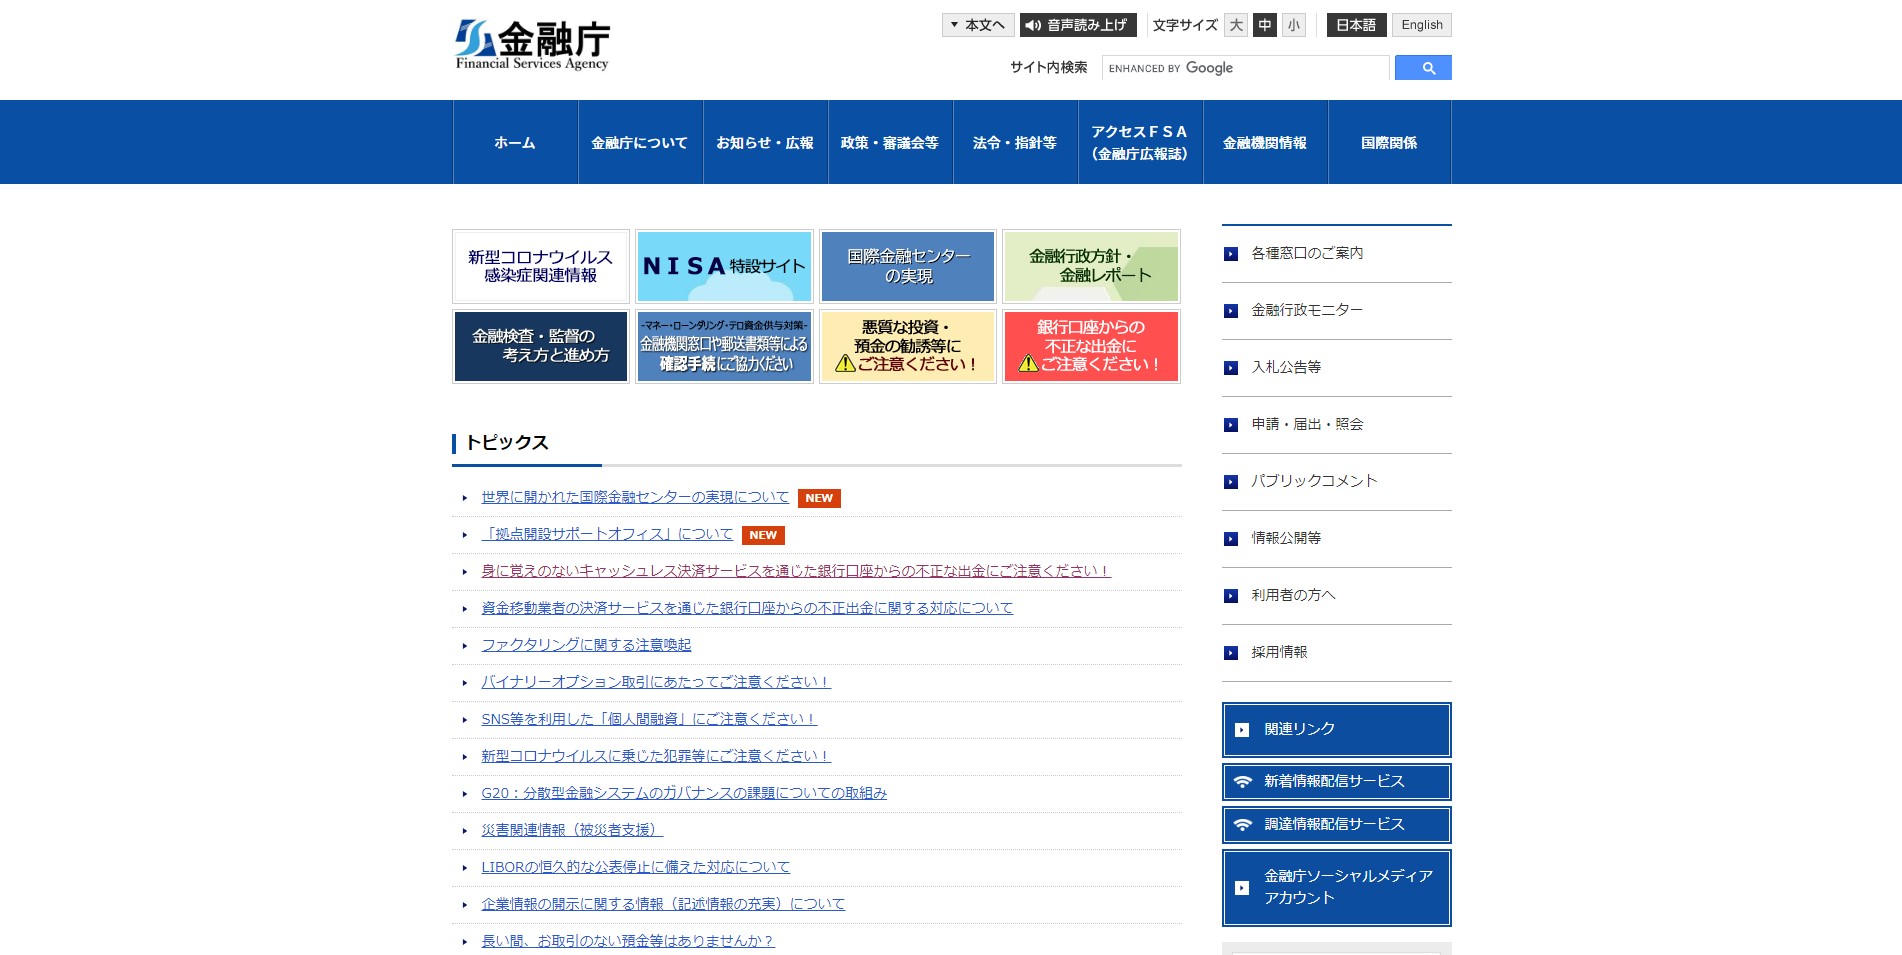Click wifi icon on 調達情報配信サービス
Screen dimensions: 1902x955
point(1242,825)
